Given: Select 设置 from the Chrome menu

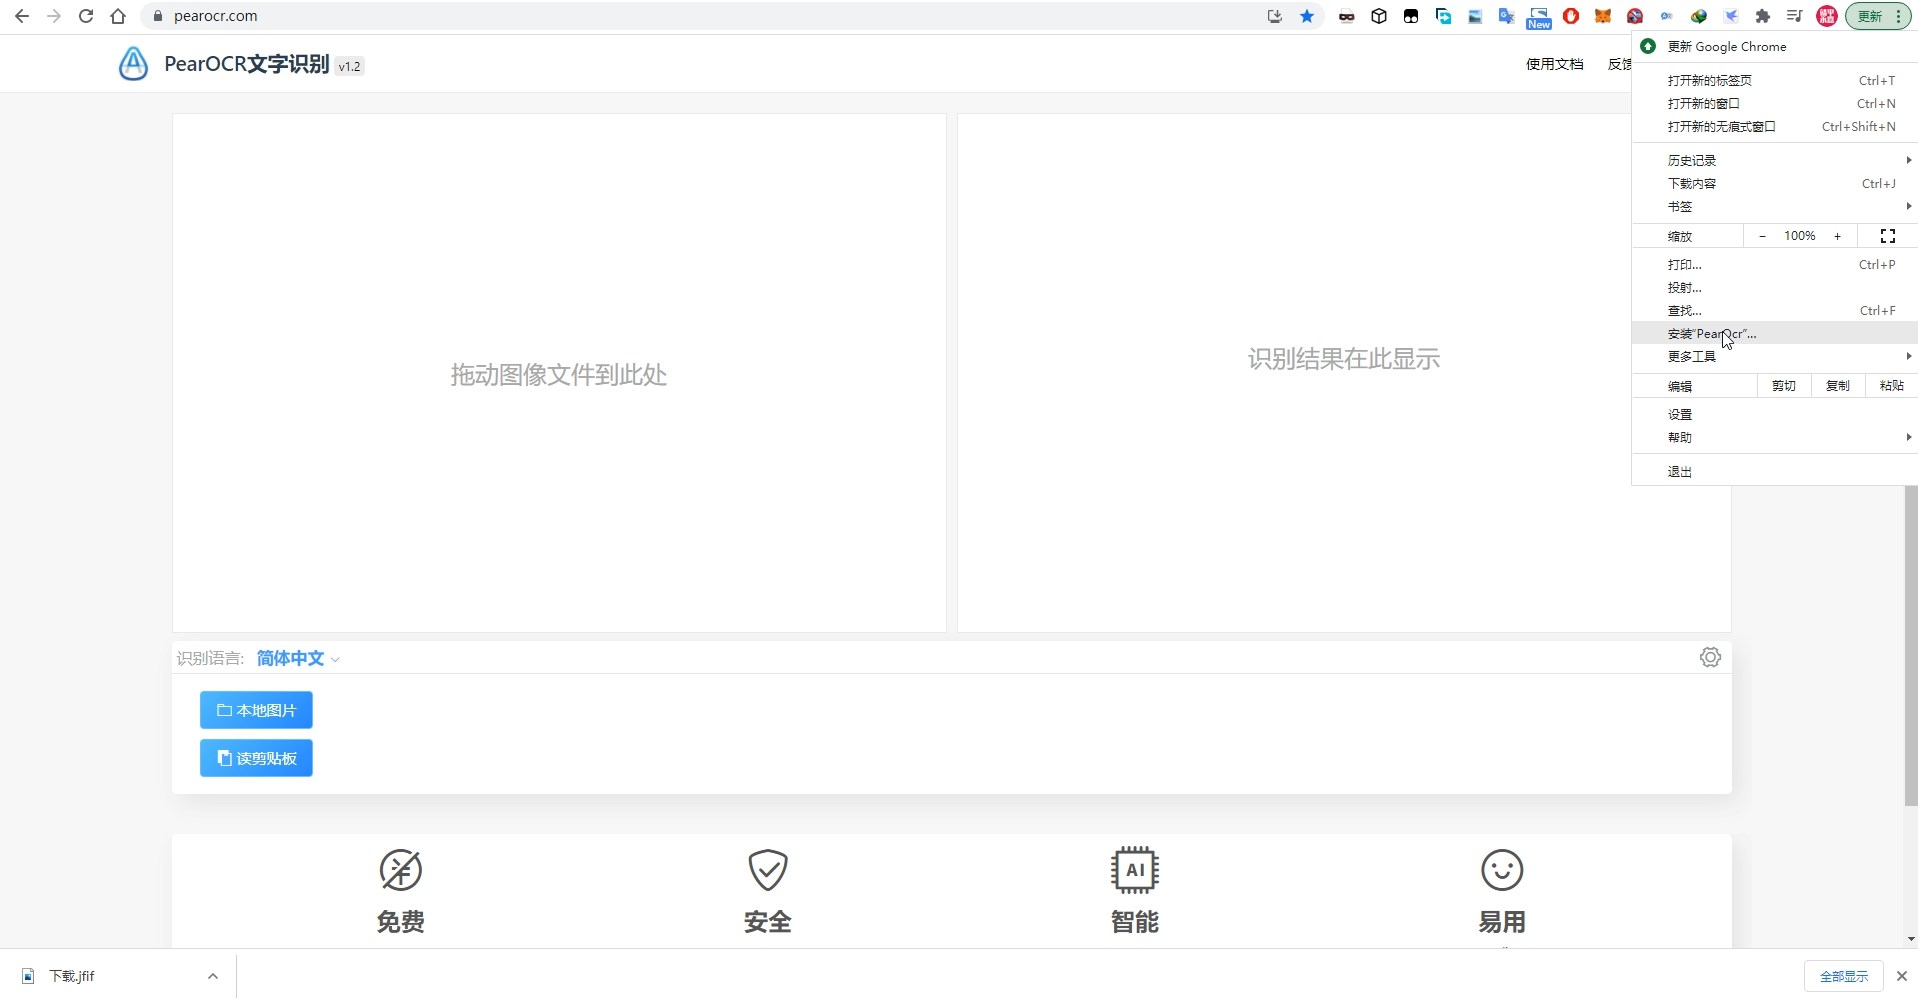Looking at the screenshot, I should click(1680, 413).
